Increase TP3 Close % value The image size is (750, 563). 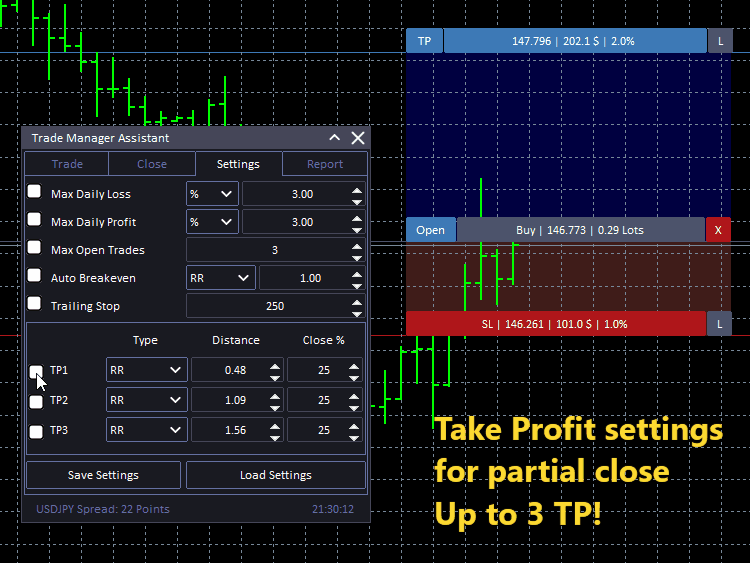click(354, 426)
